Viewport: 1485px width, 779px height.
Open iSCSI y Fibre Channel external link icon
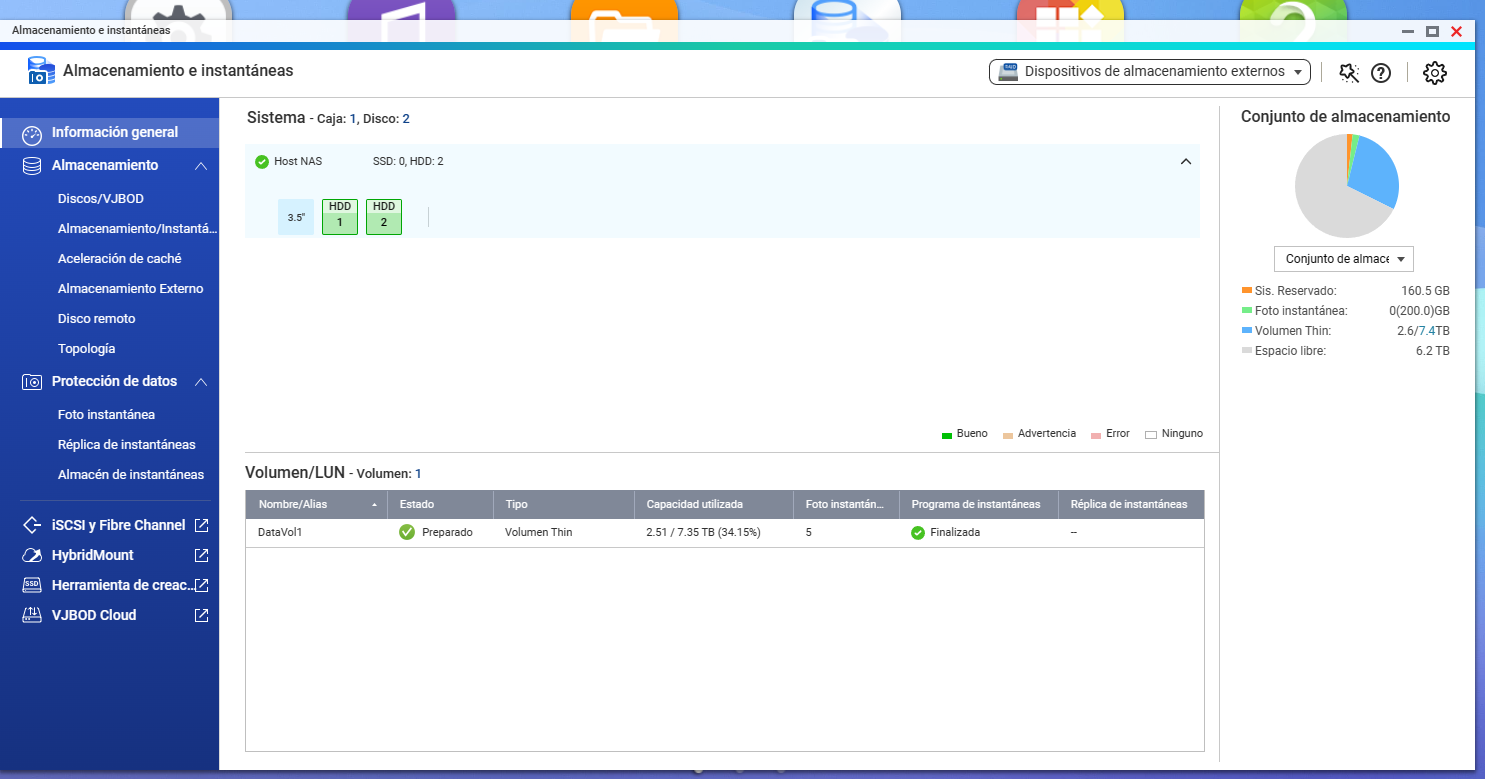click(x=201, y=525)
